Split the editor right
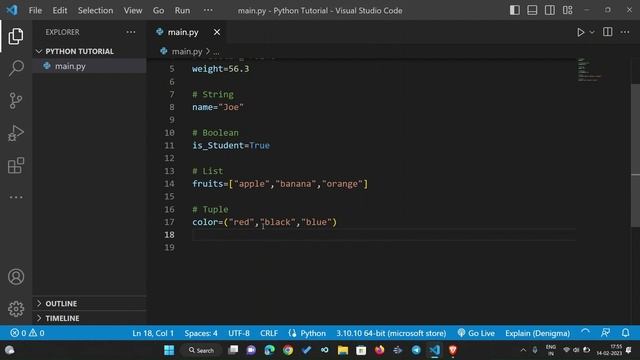The height and width of the screenshot is (360, 640). (607, 32)
